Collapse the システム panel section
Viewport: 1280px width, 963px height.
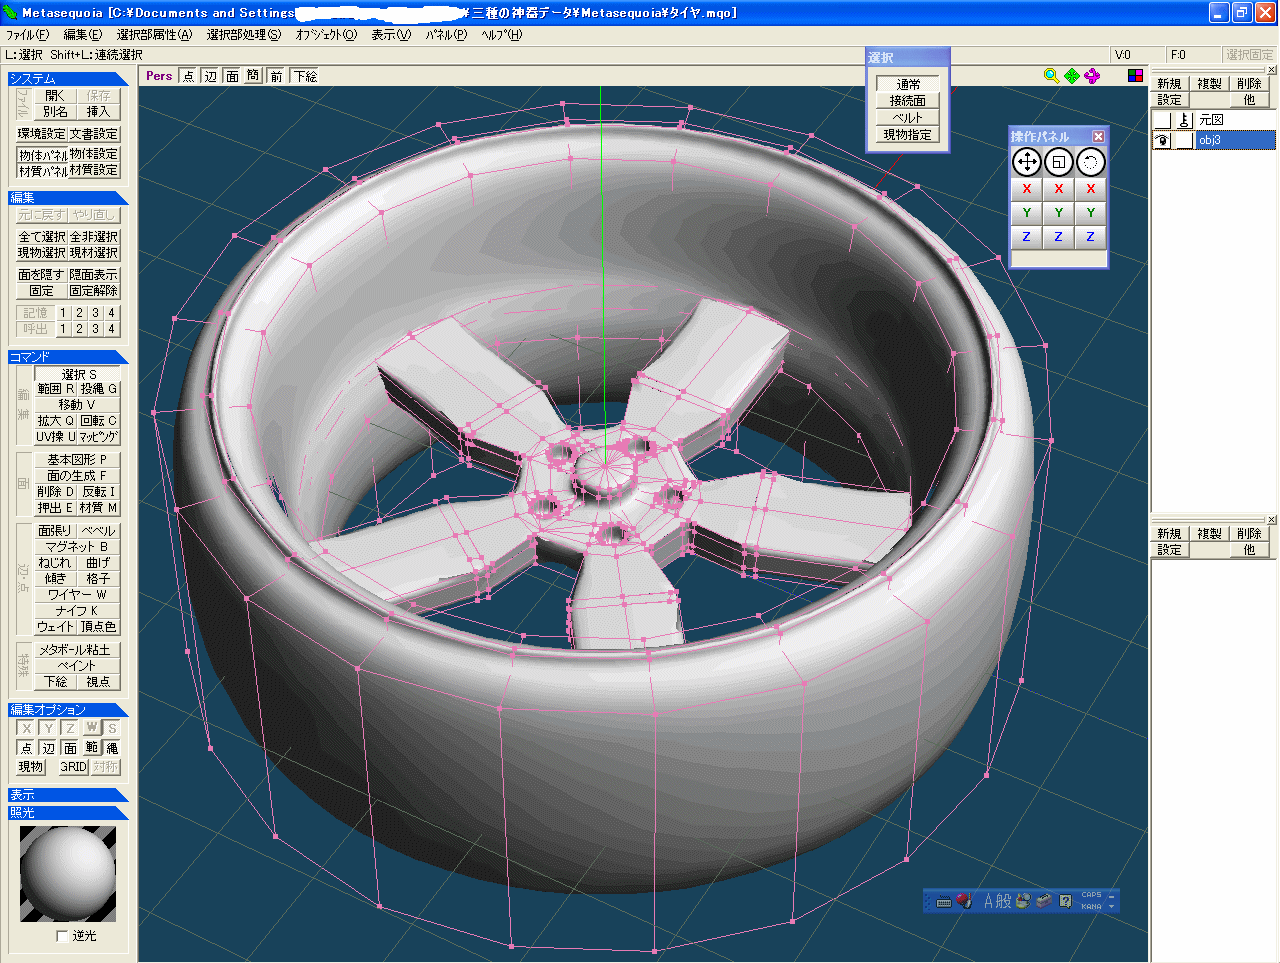coord(66,79)
